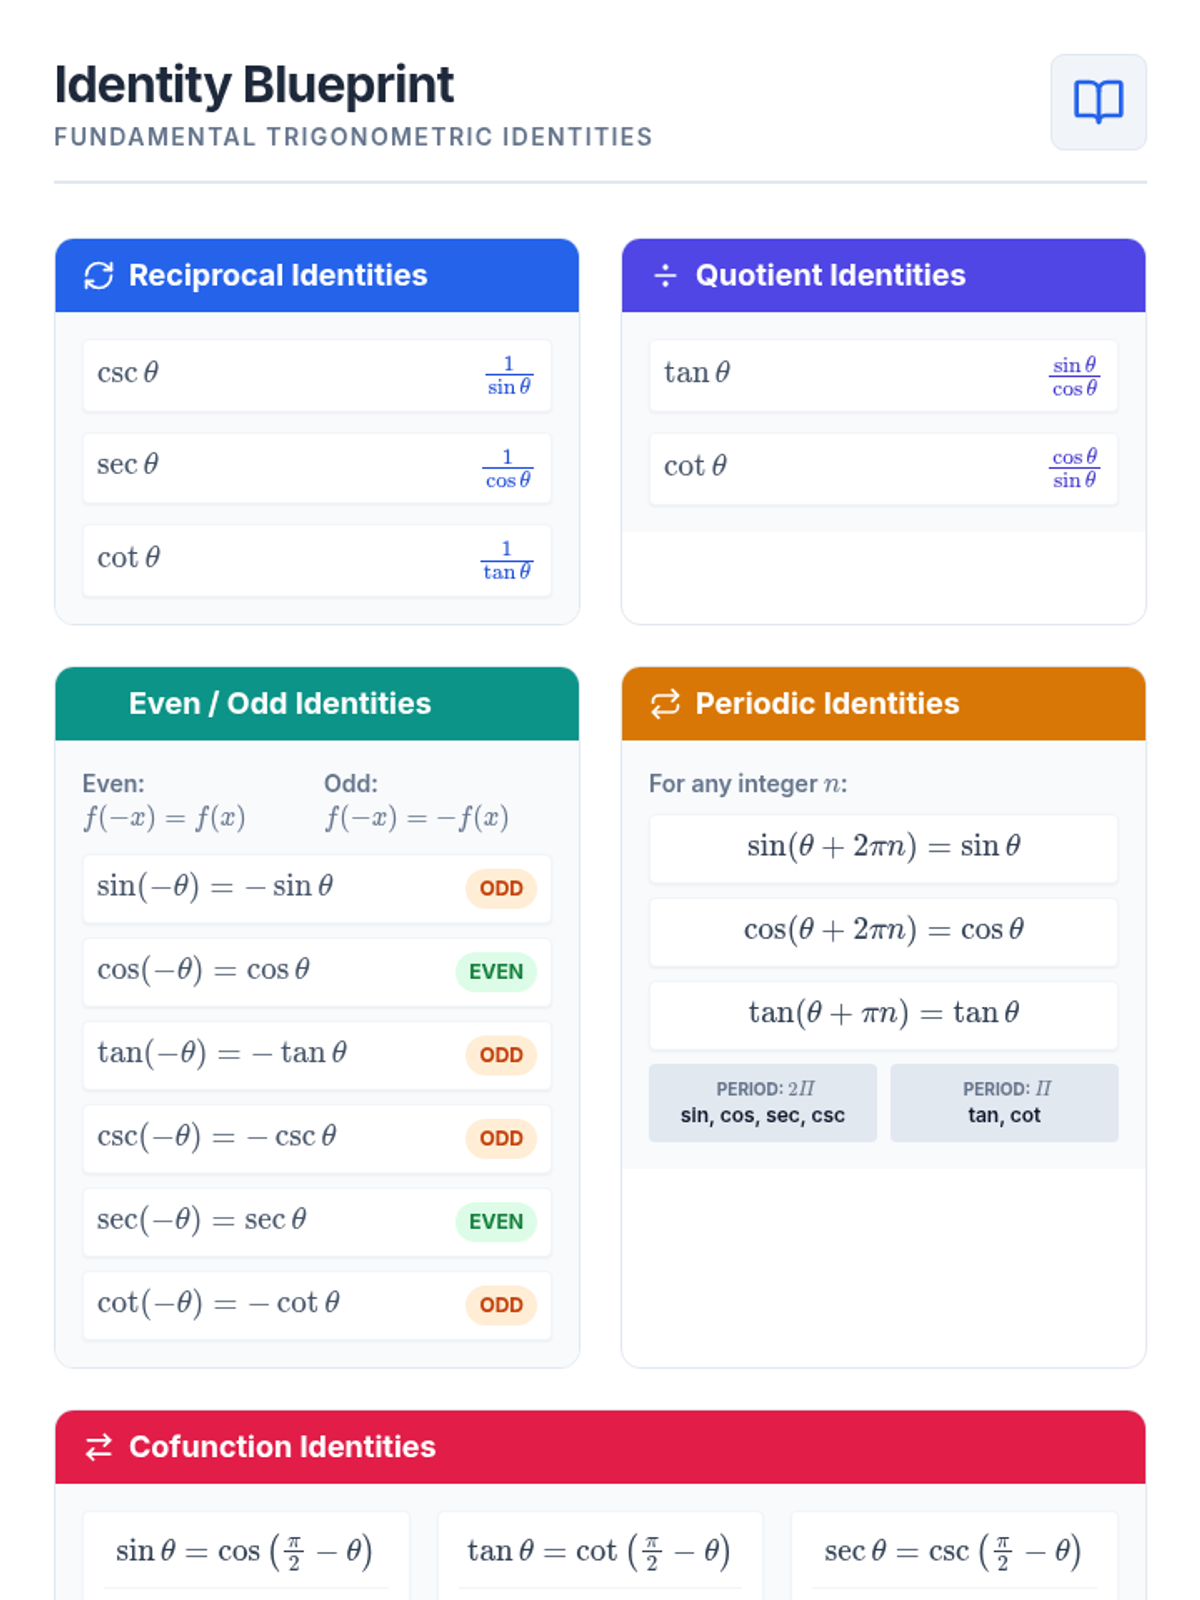This screenshot has height=1600, width=1200.
Task: Click the cot θ equals 1 over tan θ row
Action: pos(316,560)
